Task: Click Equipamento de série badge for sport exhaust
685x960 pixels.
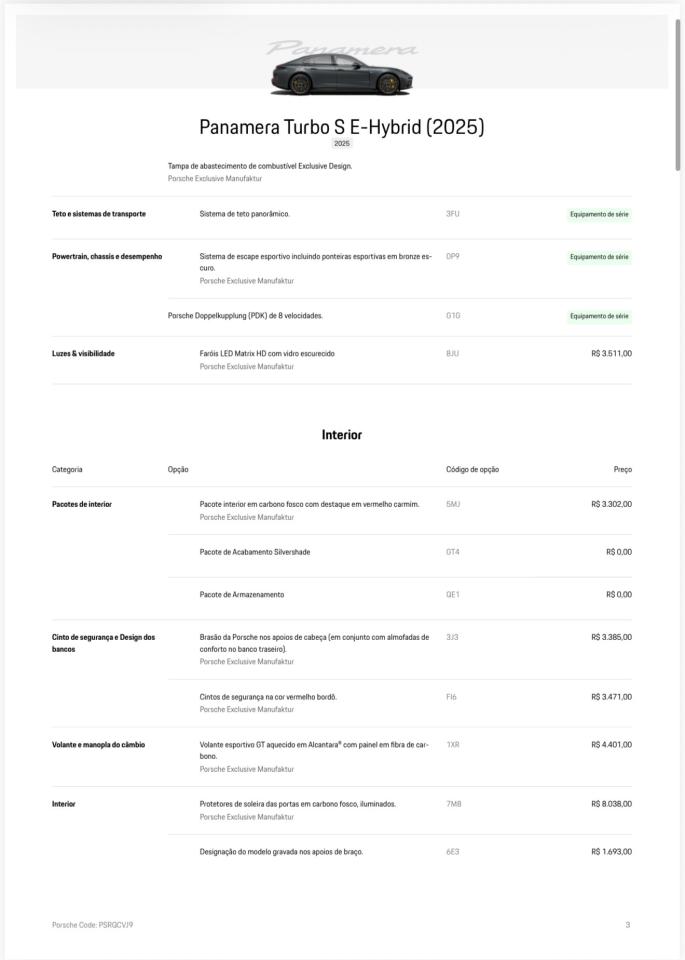Action: 599,257
